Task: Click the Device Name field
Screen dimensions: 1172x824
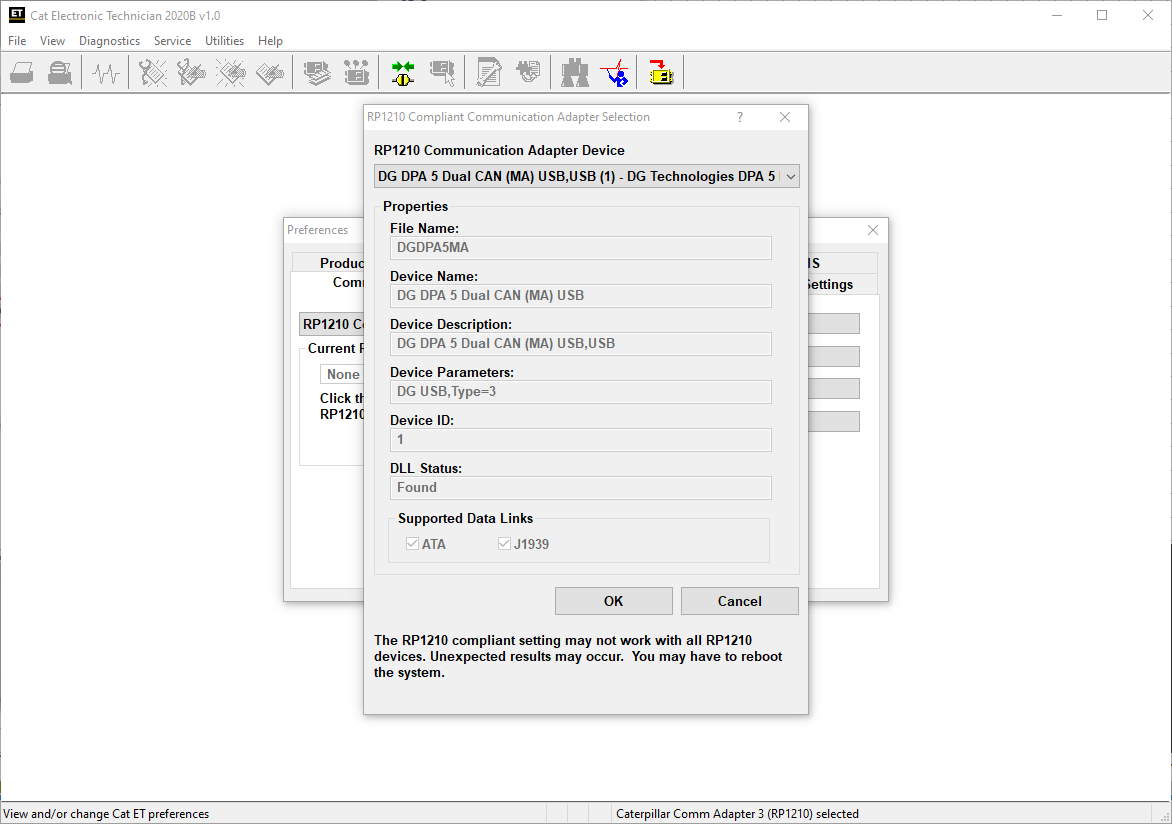Action: point(581,295)
